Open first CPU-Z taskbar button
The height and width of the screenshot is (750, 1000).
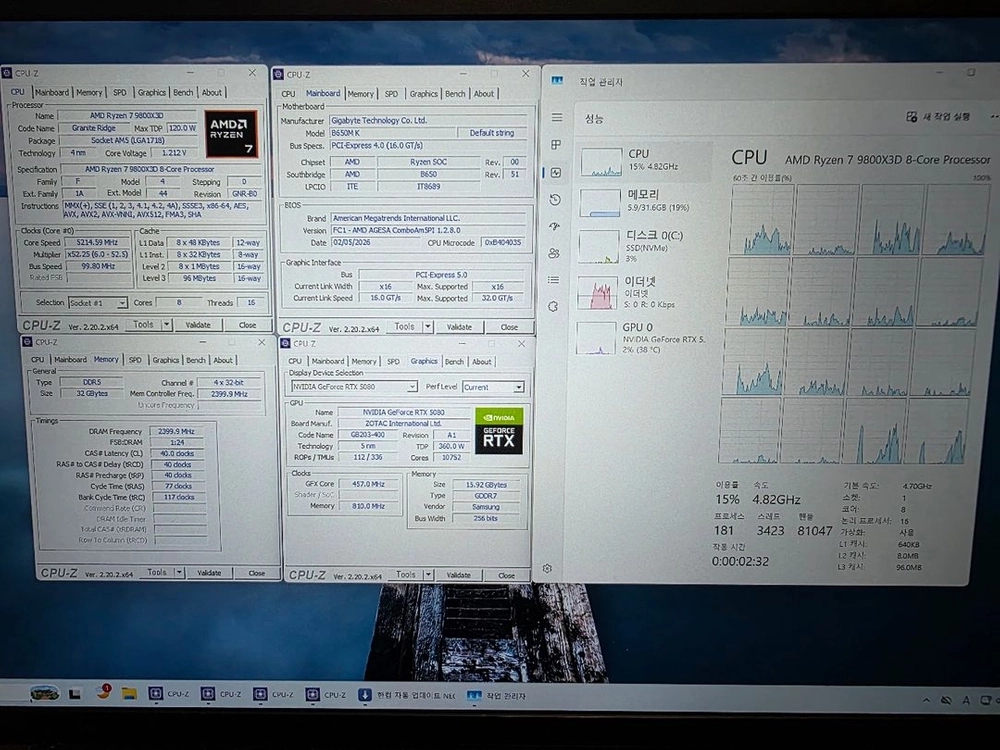click(169, 694)
